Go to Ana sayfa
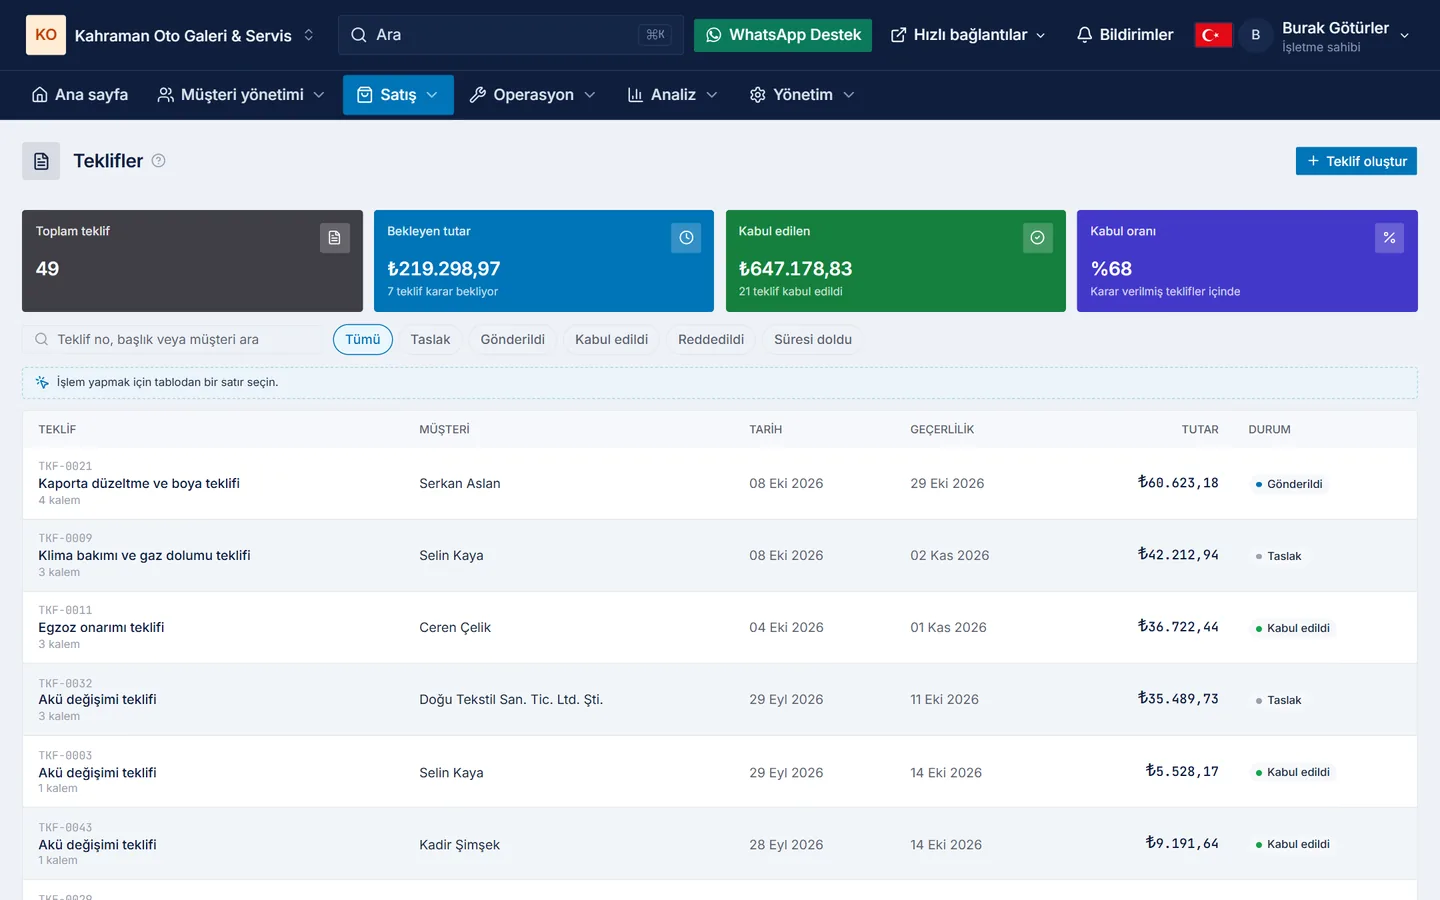The height and width of the screenshot is (900, 1440). click(x=80, y=95)
